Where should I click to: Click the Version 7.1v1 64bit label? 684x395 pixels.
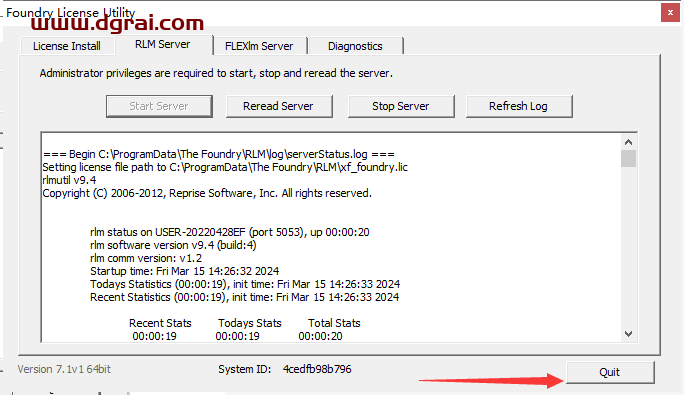click(x=64, y=369)
